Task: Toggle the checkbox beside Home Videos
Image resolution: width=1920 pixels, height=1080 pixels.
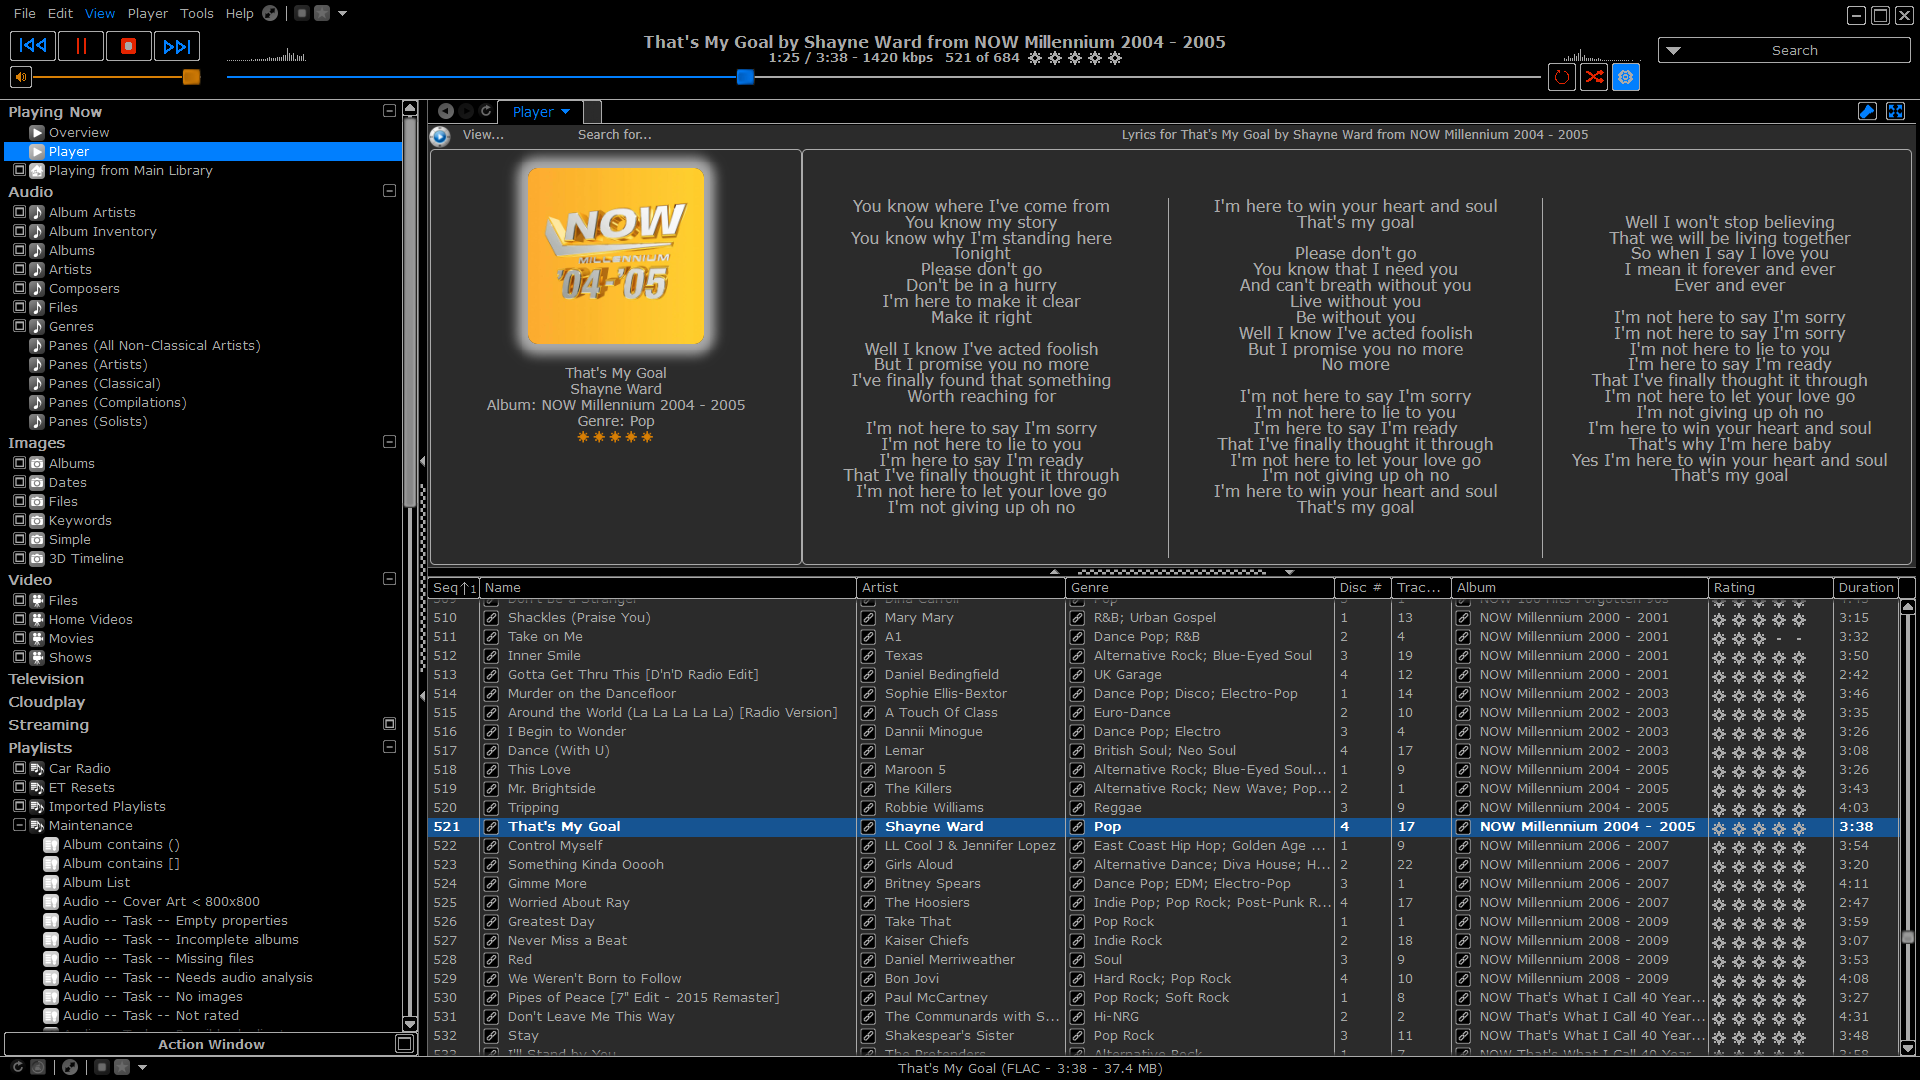Action: (x=19, y=619)
